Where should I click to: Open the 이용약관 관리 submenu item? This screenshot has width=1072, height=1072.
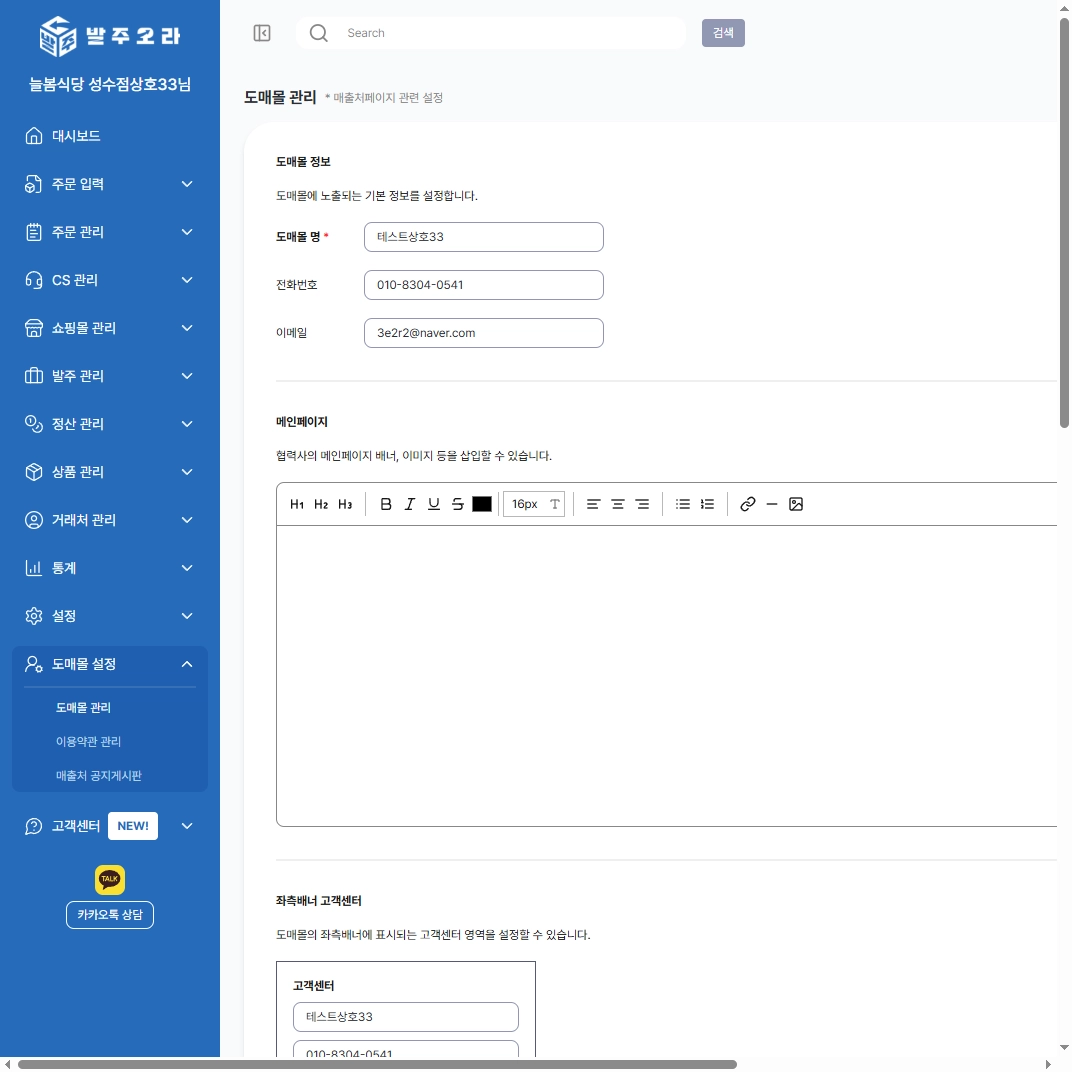point(88,741)
